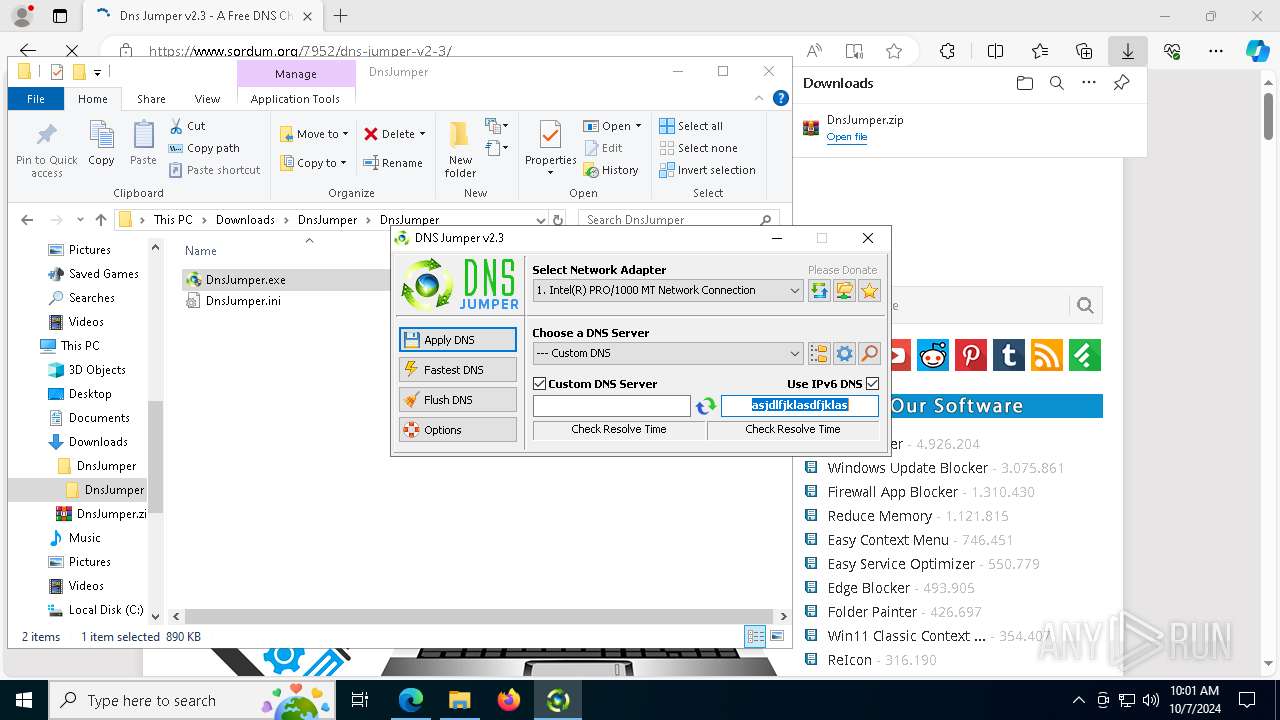1280x720 pixels.
Task: Click Flush DNS button
Action: (458, 400)
